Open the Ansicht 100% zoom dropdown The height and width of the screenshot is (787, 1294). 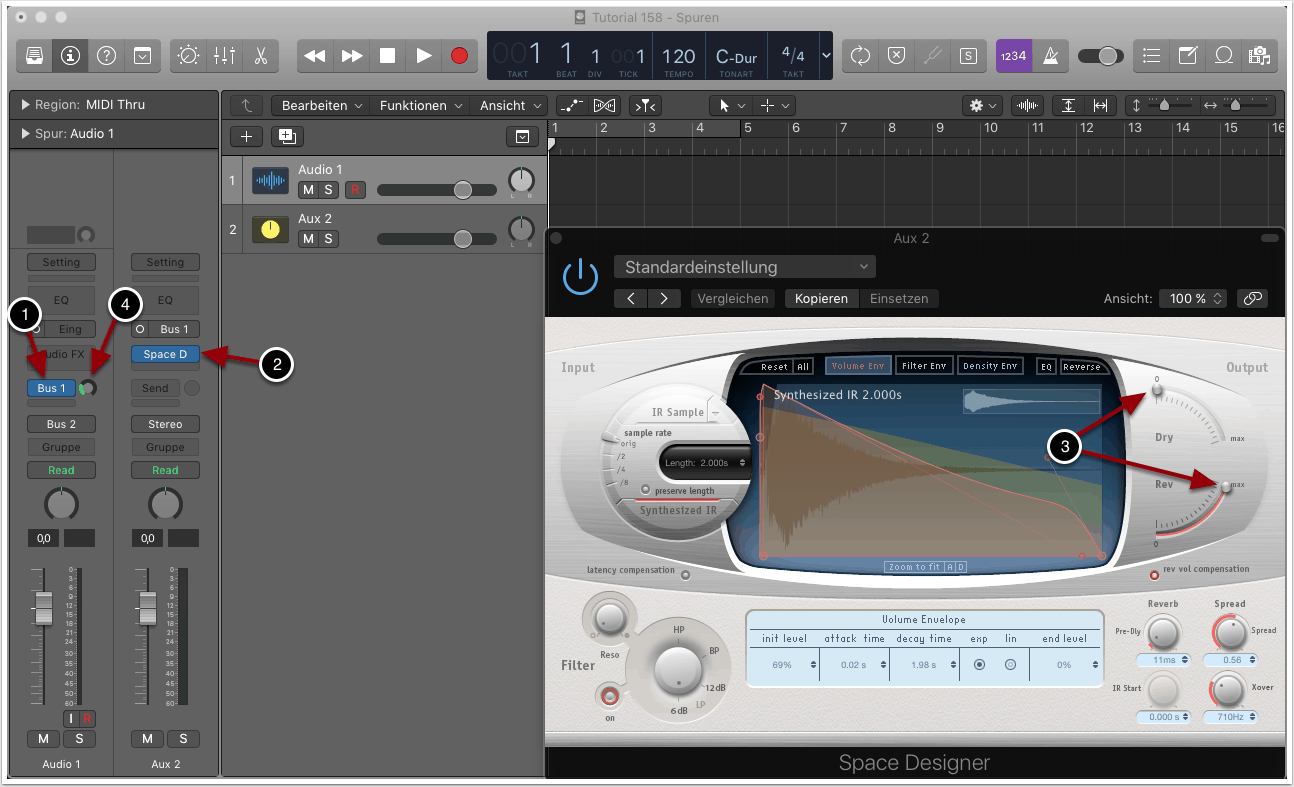(1192, 298)
